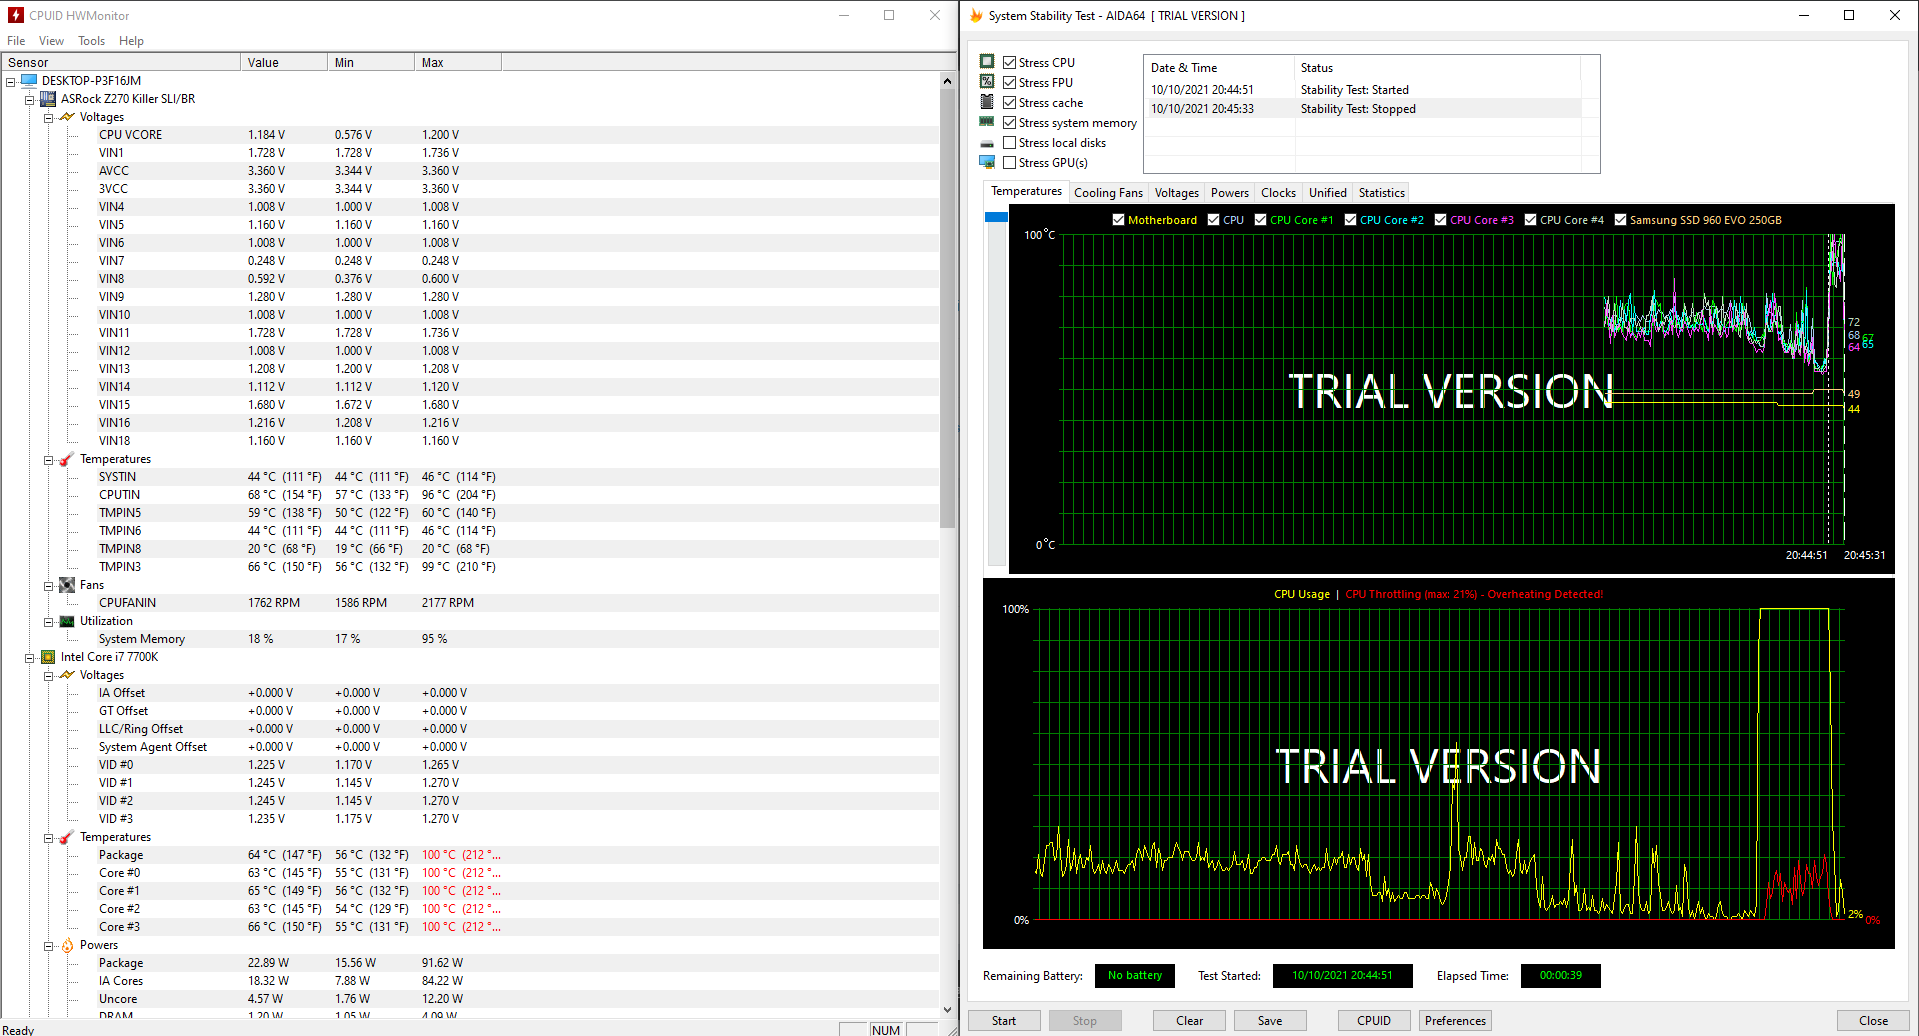This screenshot has height=1036, width=1919.
Task: Click the Clear button
Action: click(x=1189, y=1021)
